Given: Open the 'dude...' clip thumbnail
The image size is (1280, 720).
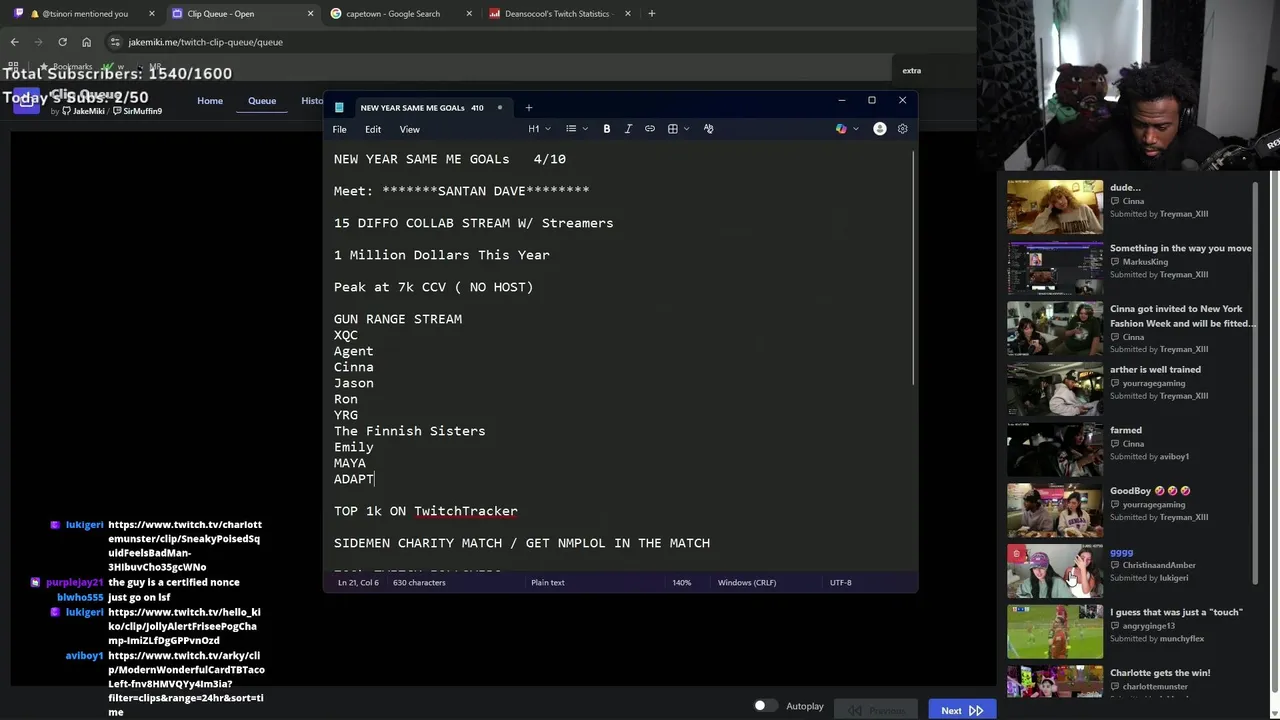Looking at the screenshot, I should 1055,207.
